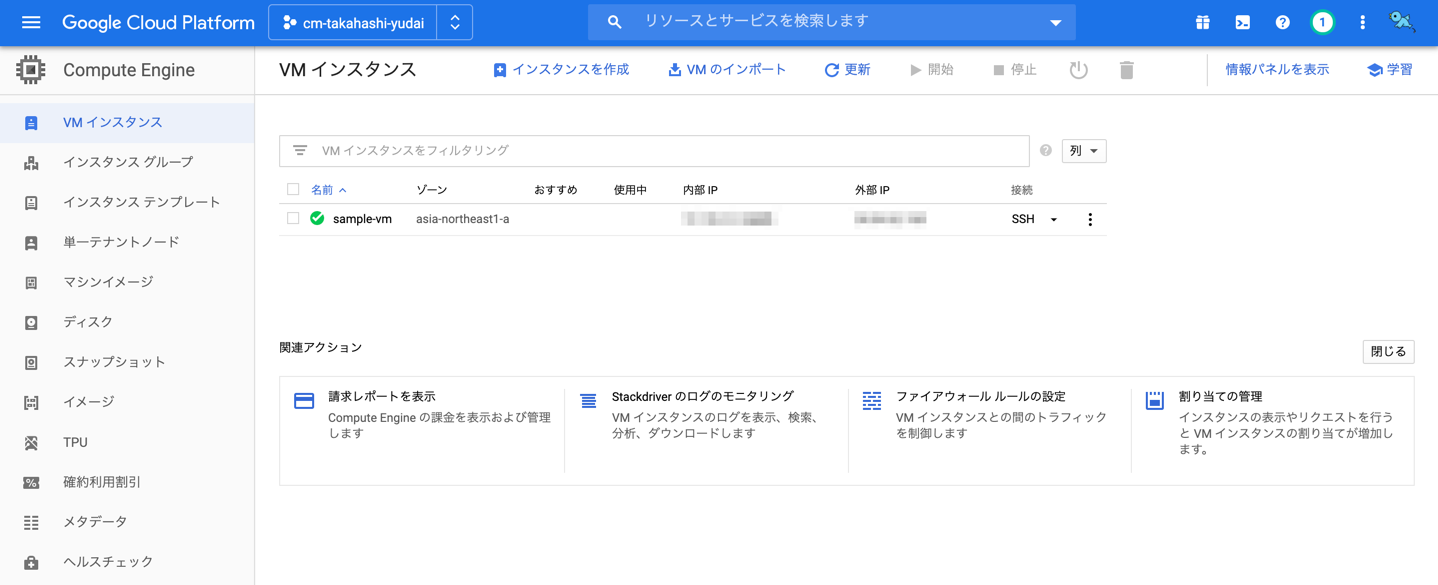Image resolution: width=1438 pixels, height=585 pixels.
Task: Open the sample-vm row options menu
Action: point(1090,218)
